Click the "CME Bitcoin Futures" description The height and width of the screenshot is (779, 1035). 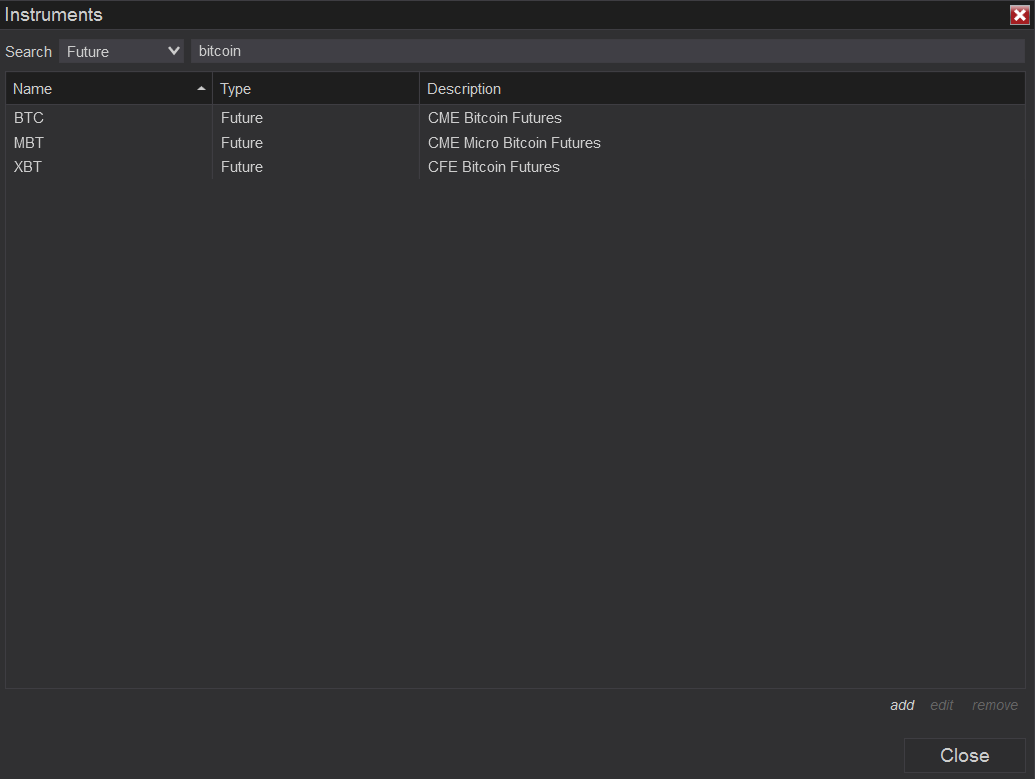click(x=495, y=118)
